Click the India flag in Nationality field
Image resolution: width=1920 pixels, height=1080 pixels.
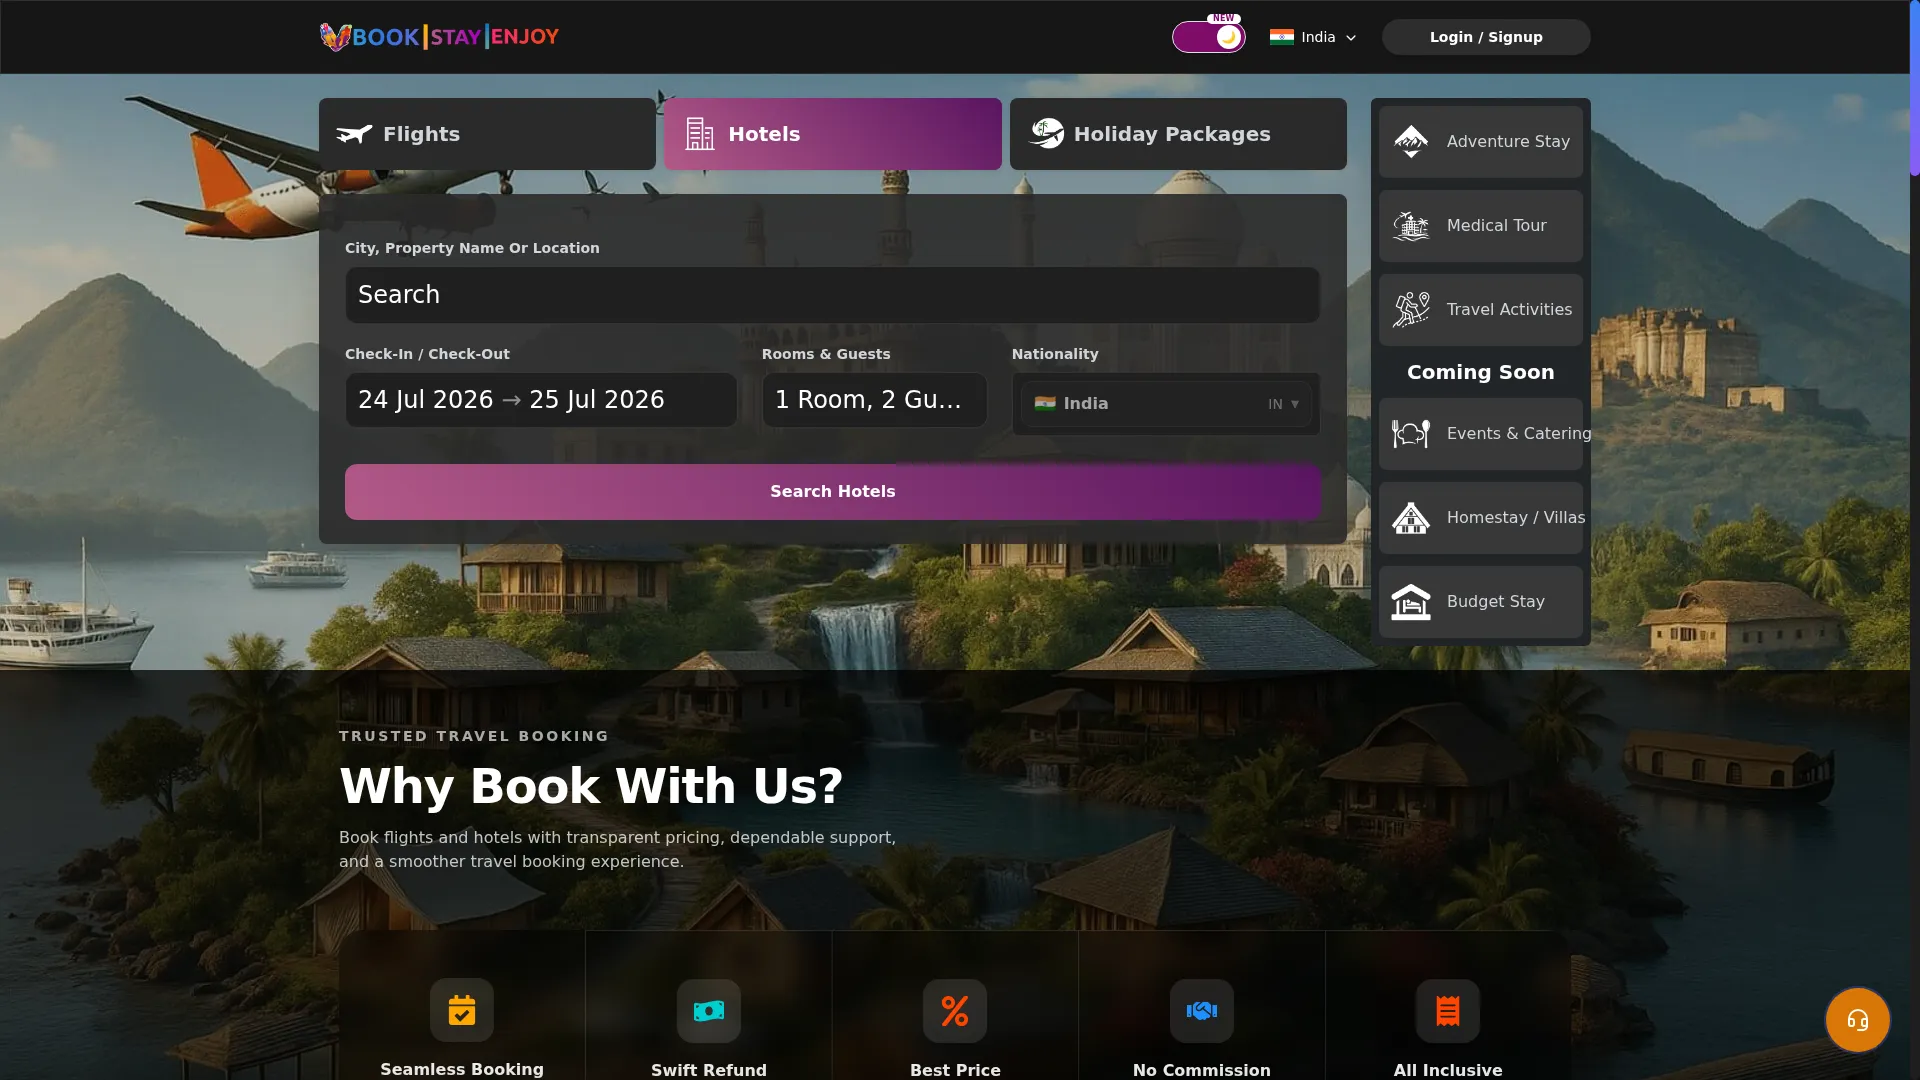click(1045, 404)
